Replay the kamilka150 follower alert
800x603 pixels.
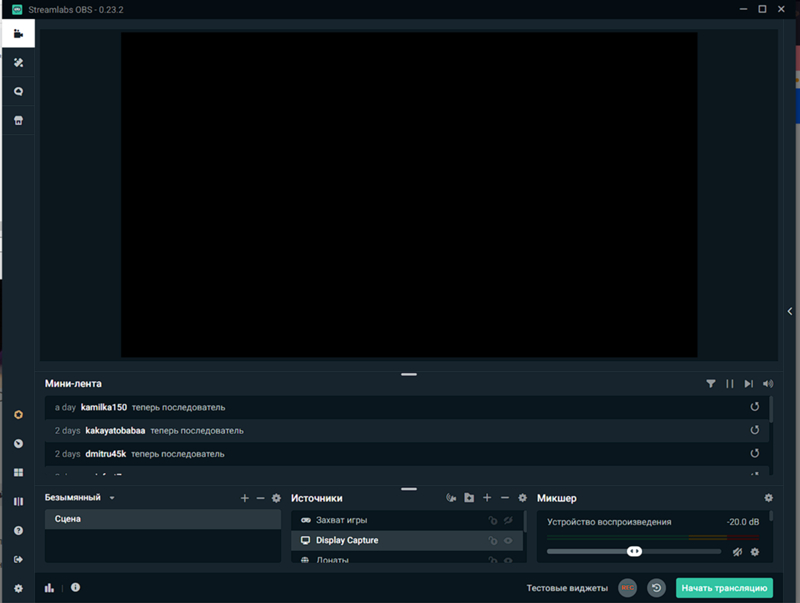(x=755, y=407)
